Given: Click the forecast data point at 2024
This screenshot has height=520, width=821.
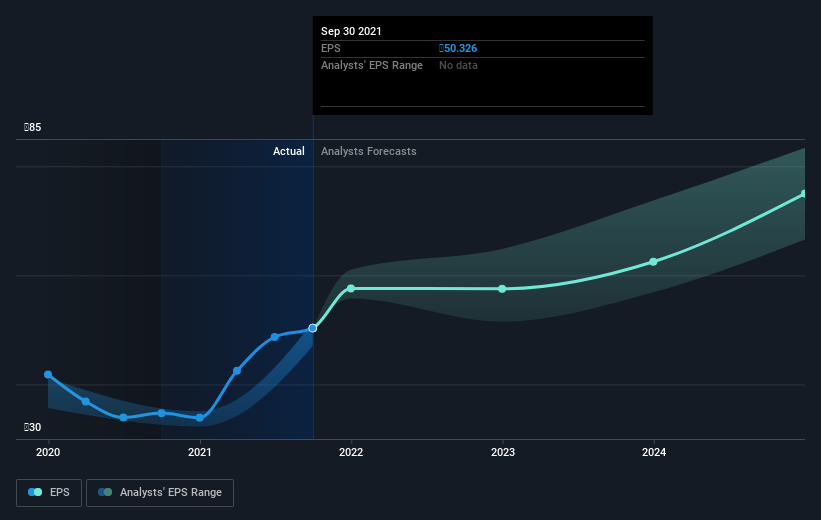Looking at the screenshot, I should pos(653,262).
